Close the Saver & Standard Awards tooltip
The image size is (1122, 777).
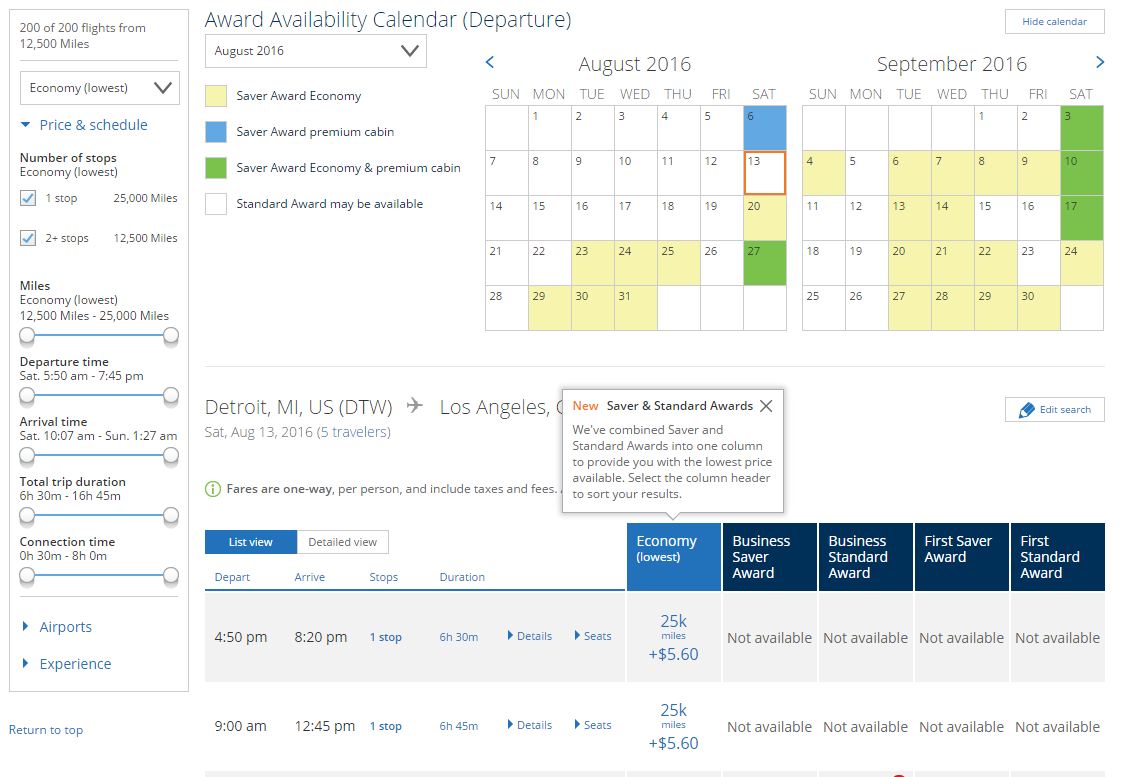click(766, 406)
